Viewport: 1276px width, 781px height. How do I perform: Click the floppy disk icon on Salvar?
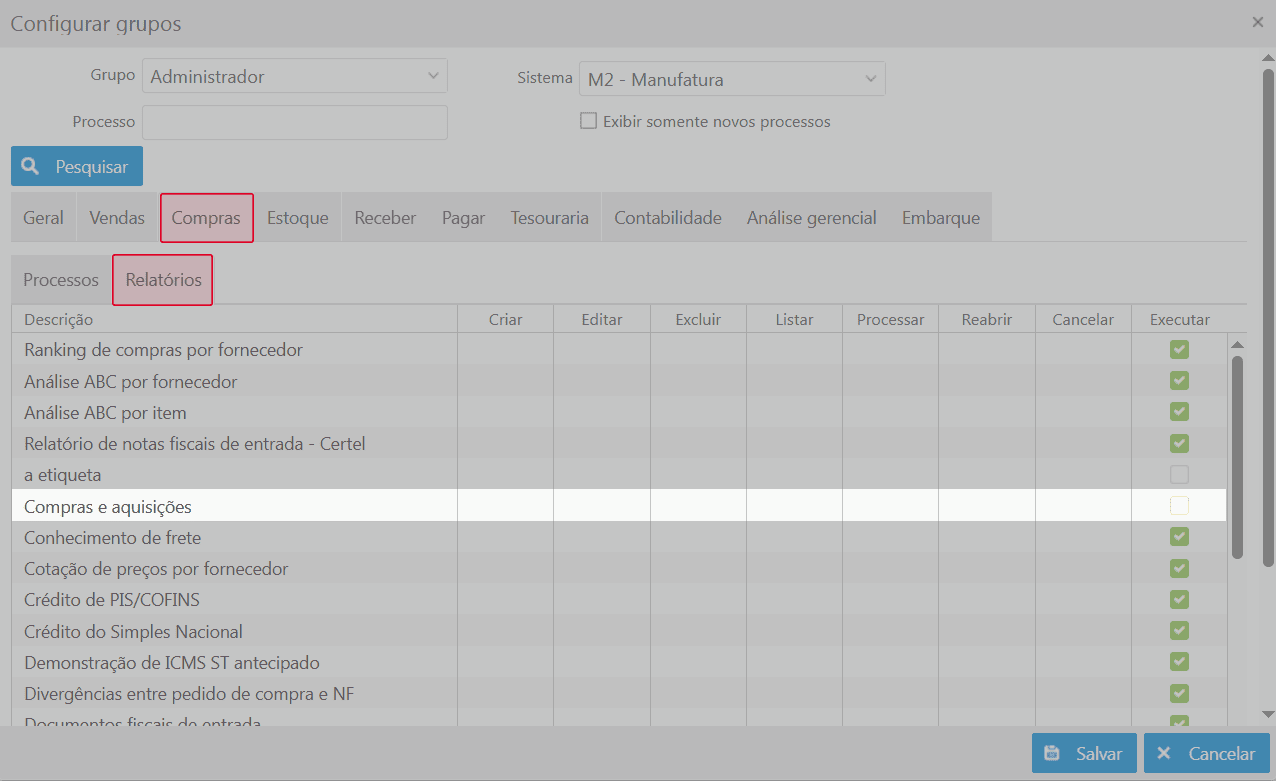pyautogui.click(x=1052, y=754)
